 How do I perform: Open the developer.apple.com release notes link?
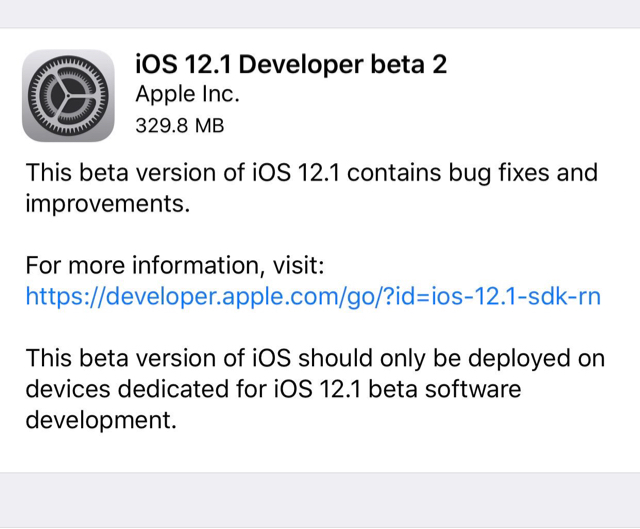pos(313,297)
